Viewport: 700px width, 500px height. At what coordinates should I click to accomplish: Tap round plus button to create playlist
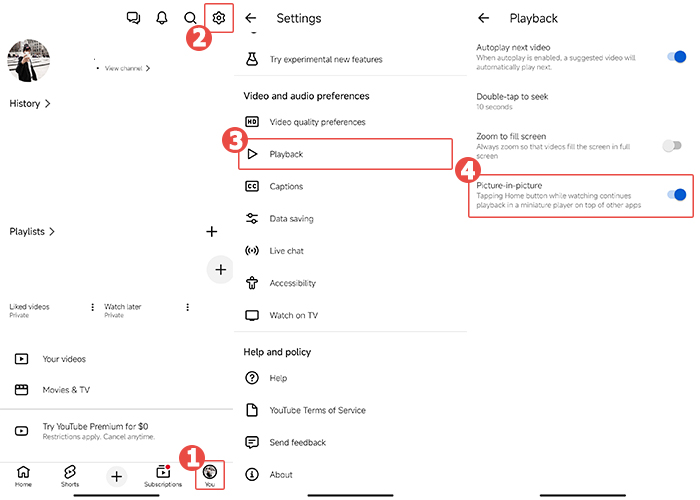[x=220, y=270]
